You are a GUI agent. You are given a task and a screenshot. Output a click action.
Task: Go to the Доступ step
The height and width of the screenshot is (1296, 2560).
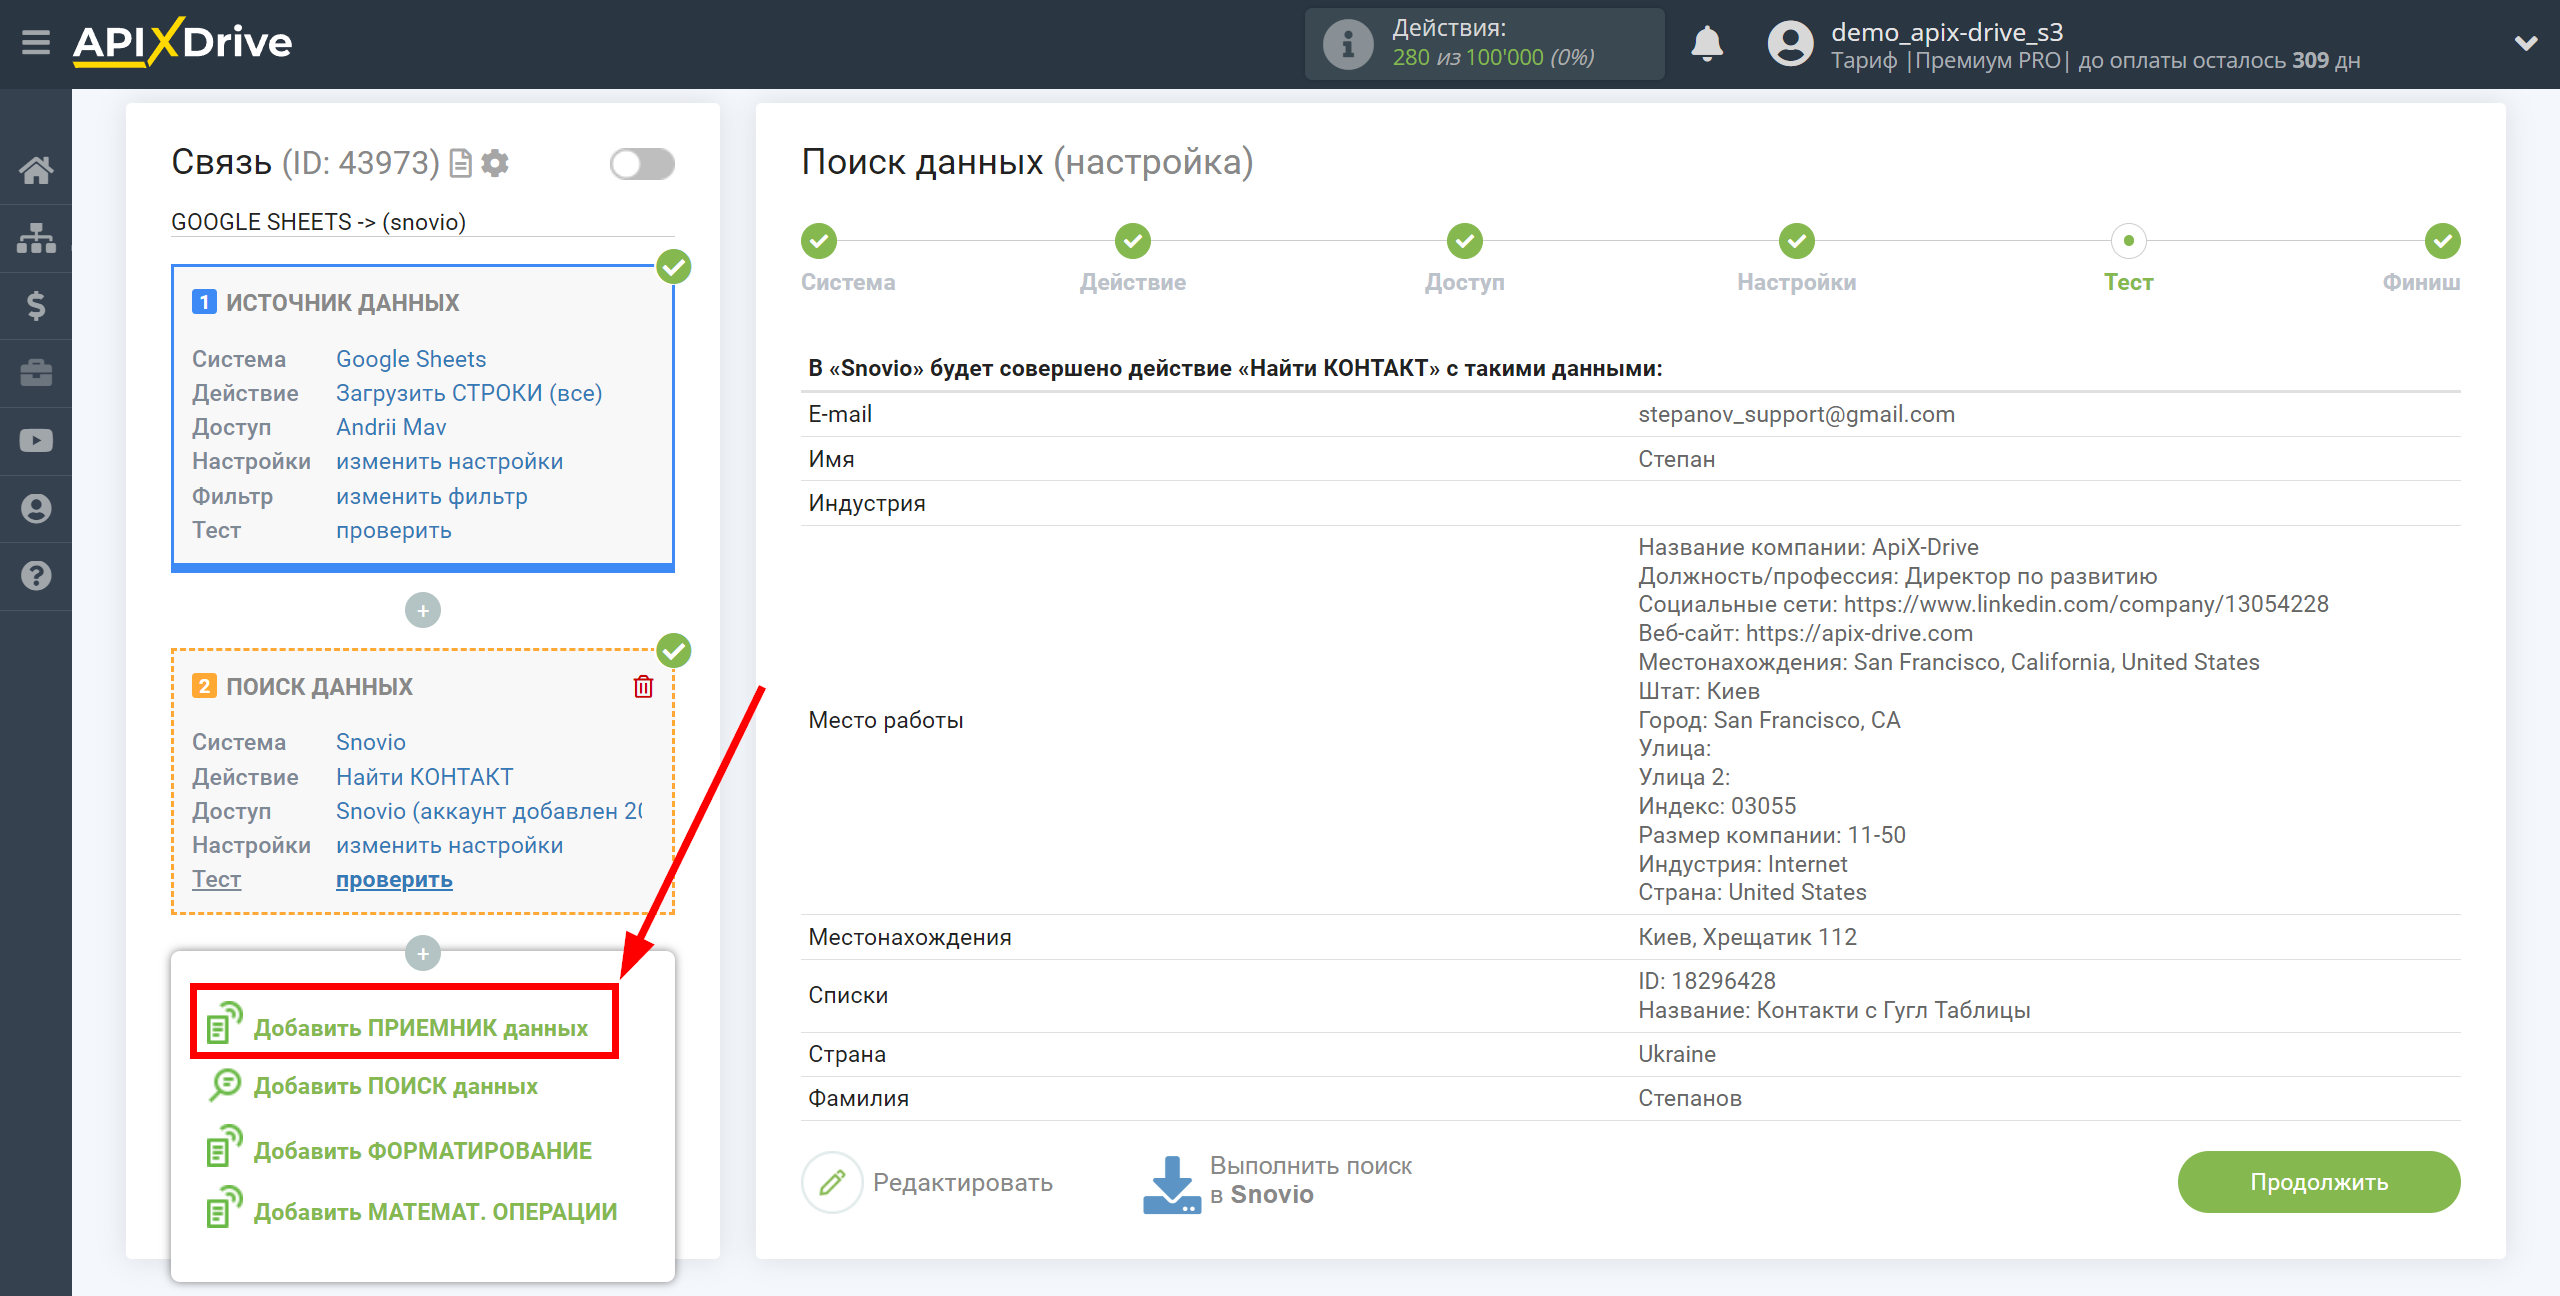(x=1465, y=241)
